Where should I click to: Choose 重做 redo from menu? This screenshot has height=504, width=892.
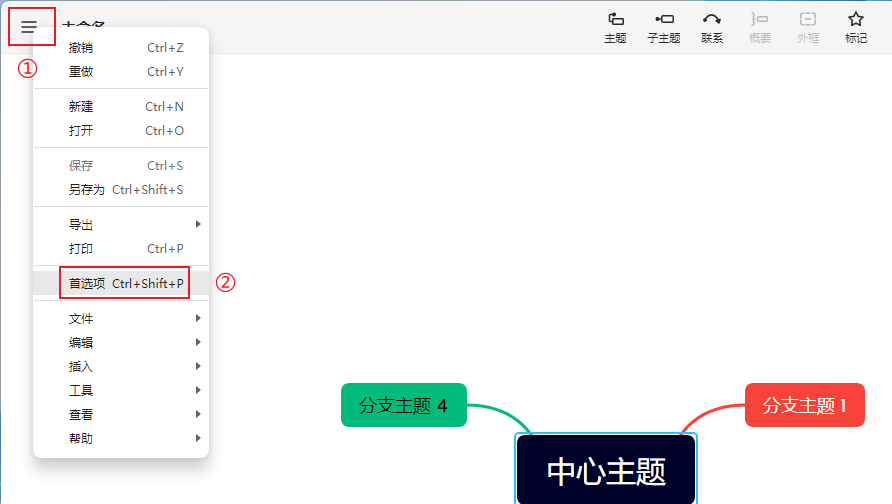pos(121,72)
